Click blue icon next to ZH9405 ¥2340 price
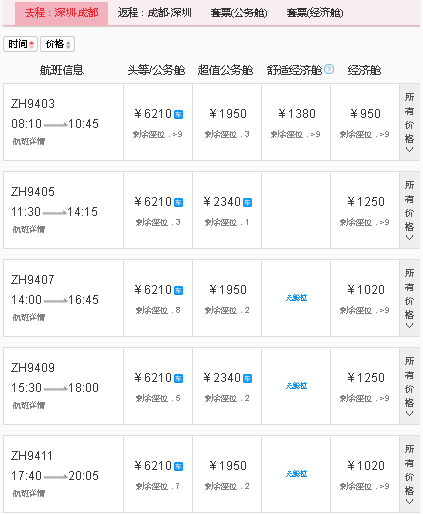Viewport: 423px width, 514px height. pos(247,202)
